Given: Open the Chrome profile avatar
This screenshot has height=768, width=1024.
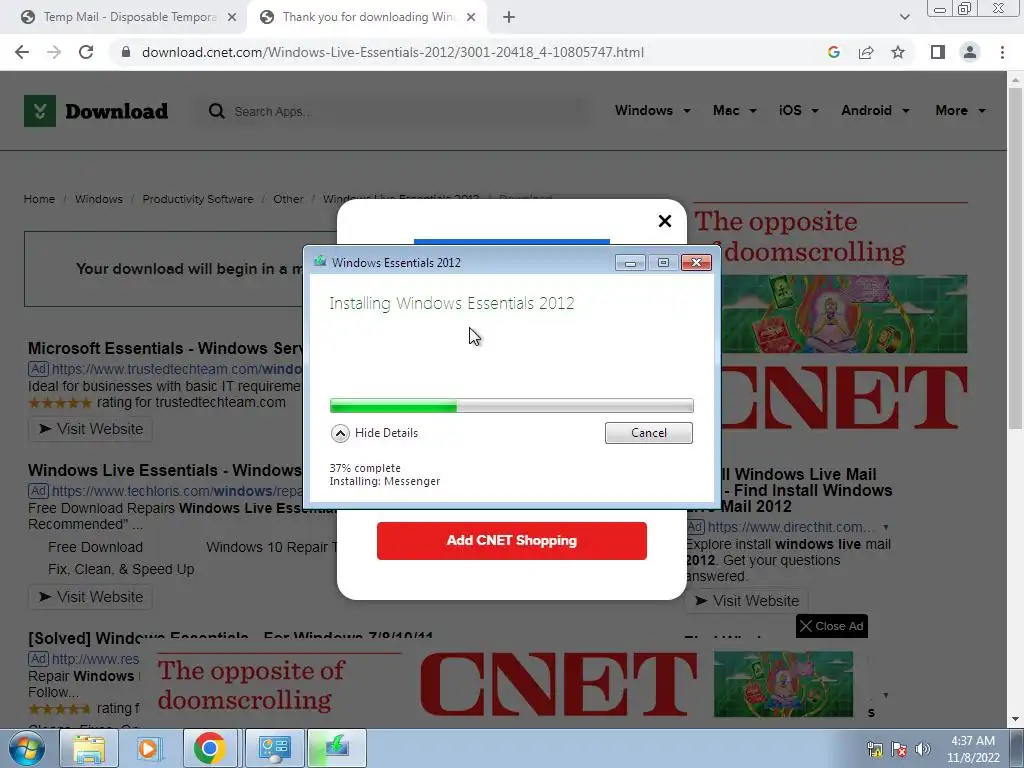Looking at the screenshot, I should [x=970, y=52].
